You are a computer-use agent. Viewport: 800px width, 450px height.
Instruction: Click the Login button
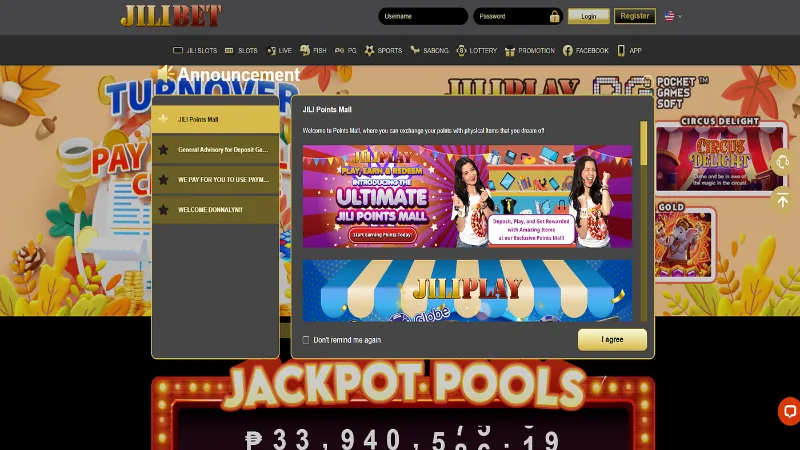click(x=588, y=16)
